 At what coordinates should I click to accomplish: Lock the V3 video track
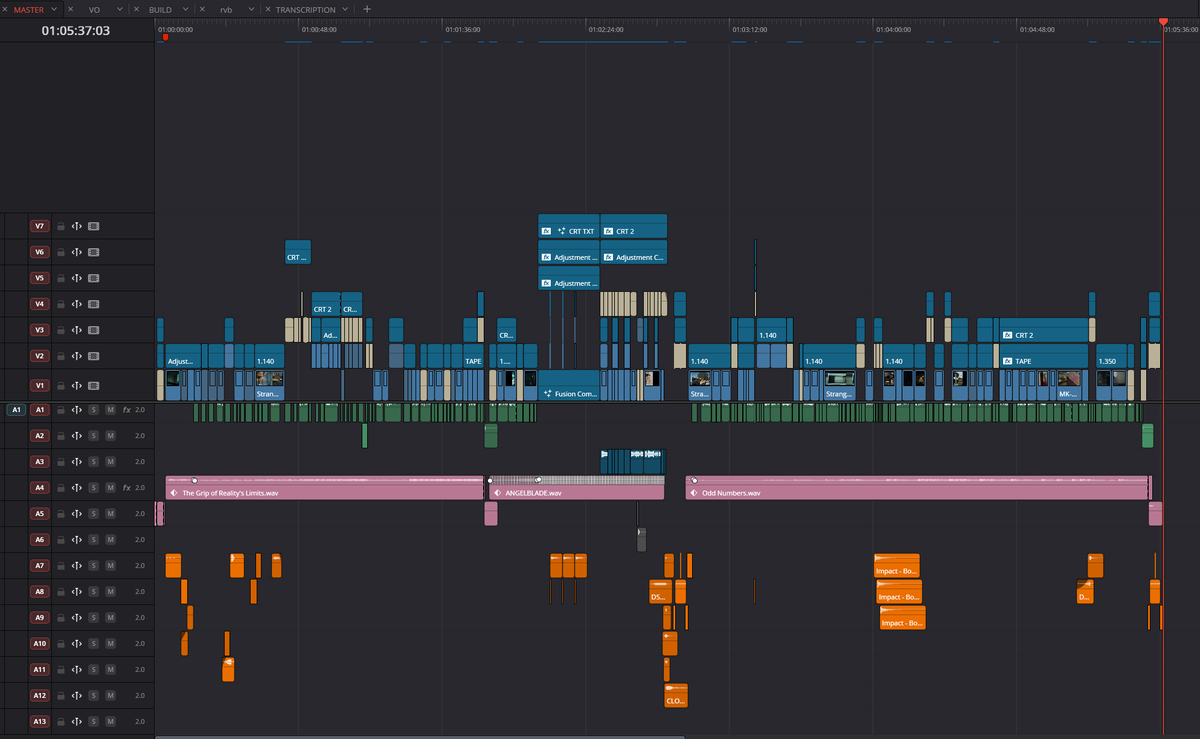point(60,330)
